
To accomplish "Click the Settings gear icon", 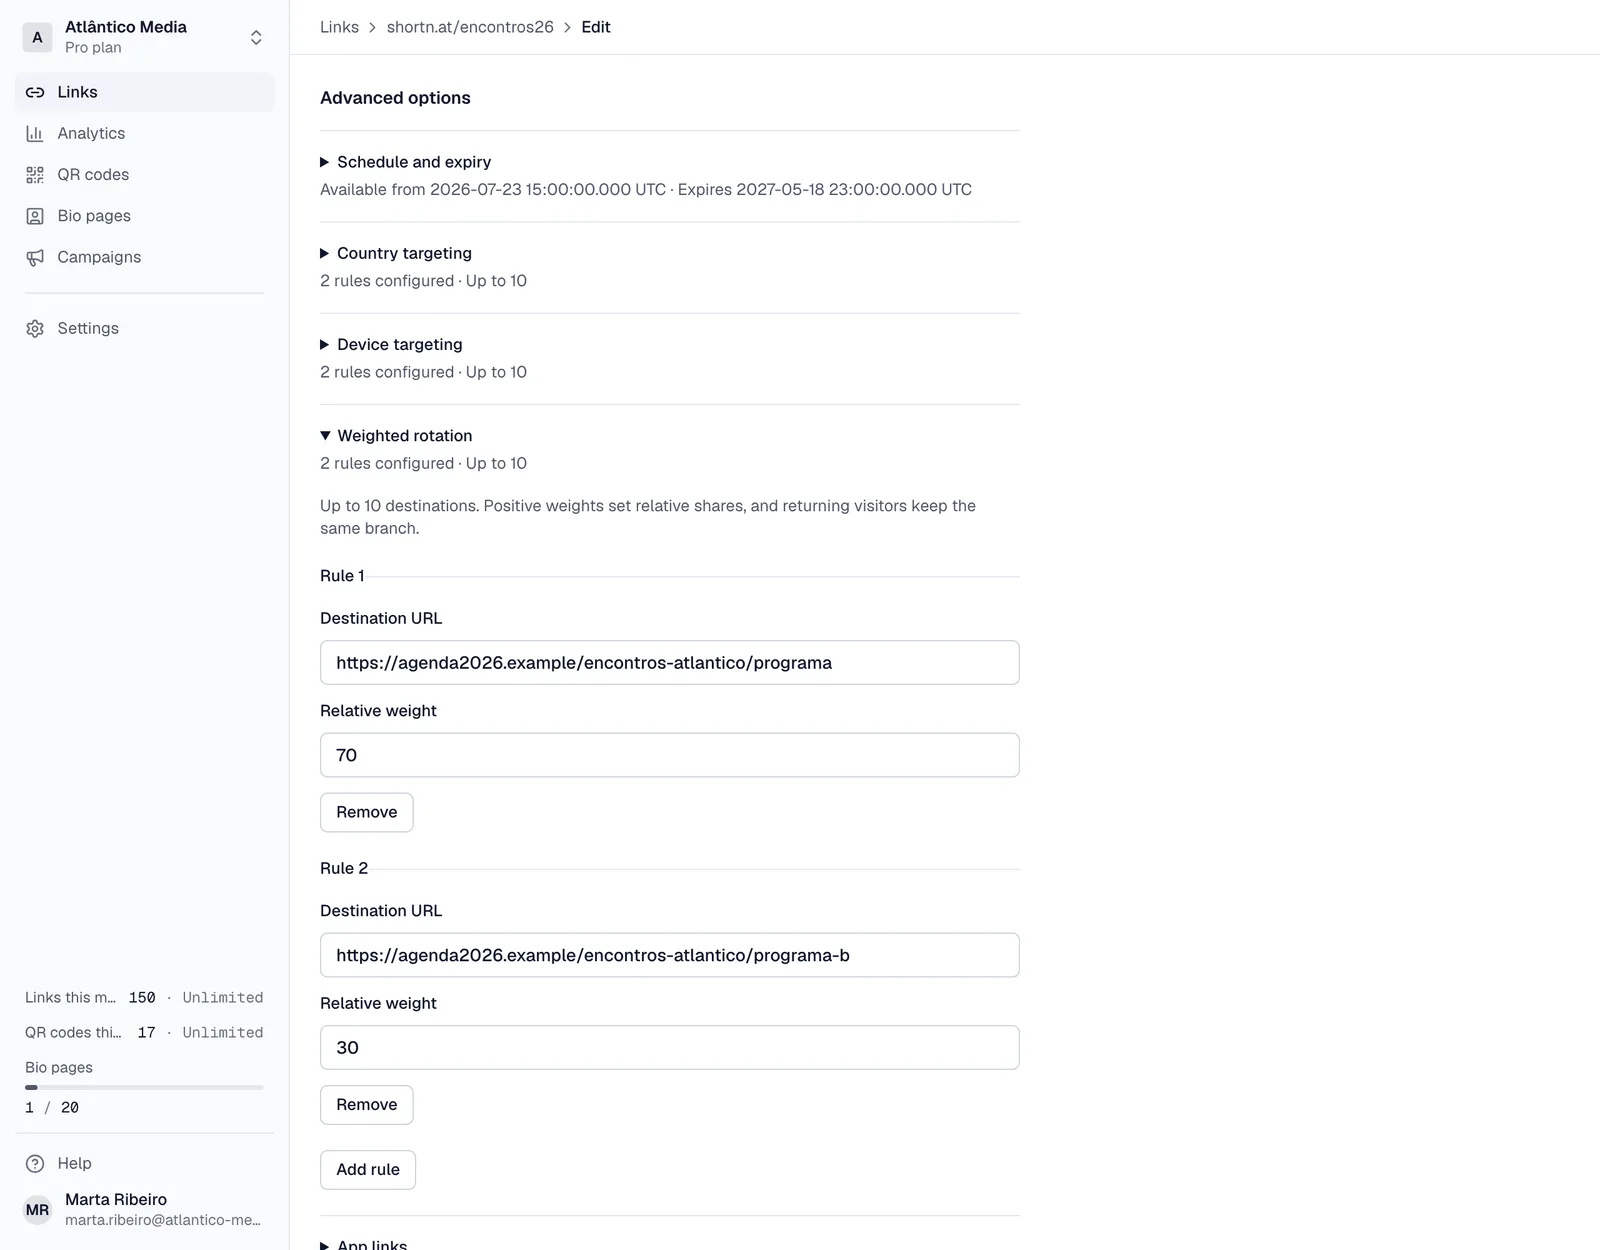I will tap(35, 329).
